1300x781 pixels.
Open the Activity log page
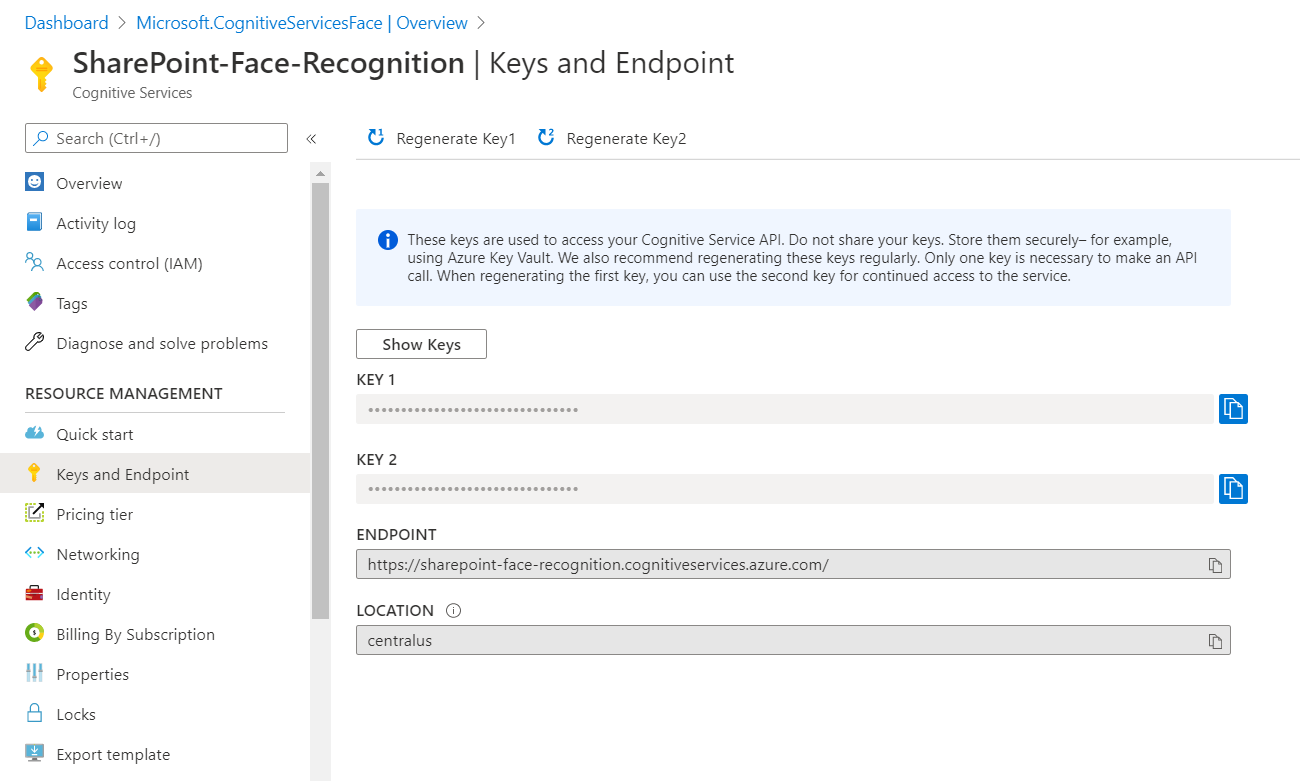pyautogui.click(x=95, y=224)
